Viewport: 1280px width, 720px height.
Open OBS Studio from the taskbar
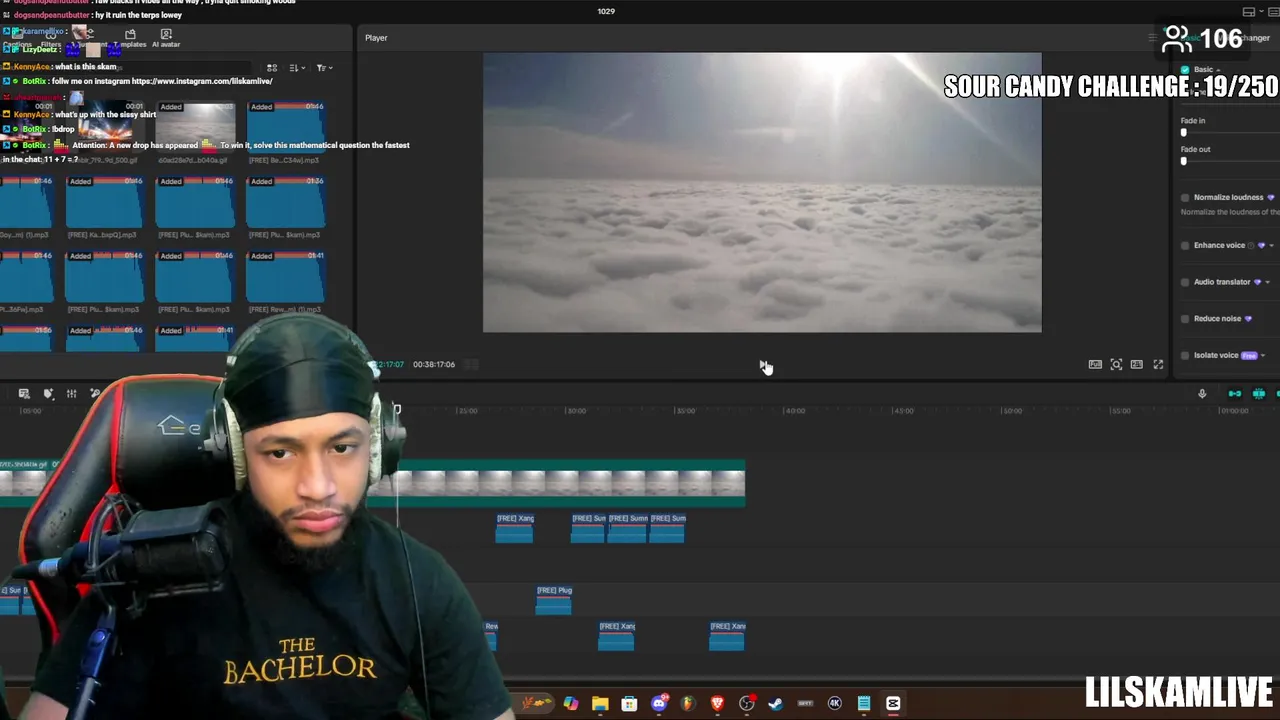click(746, 704)
